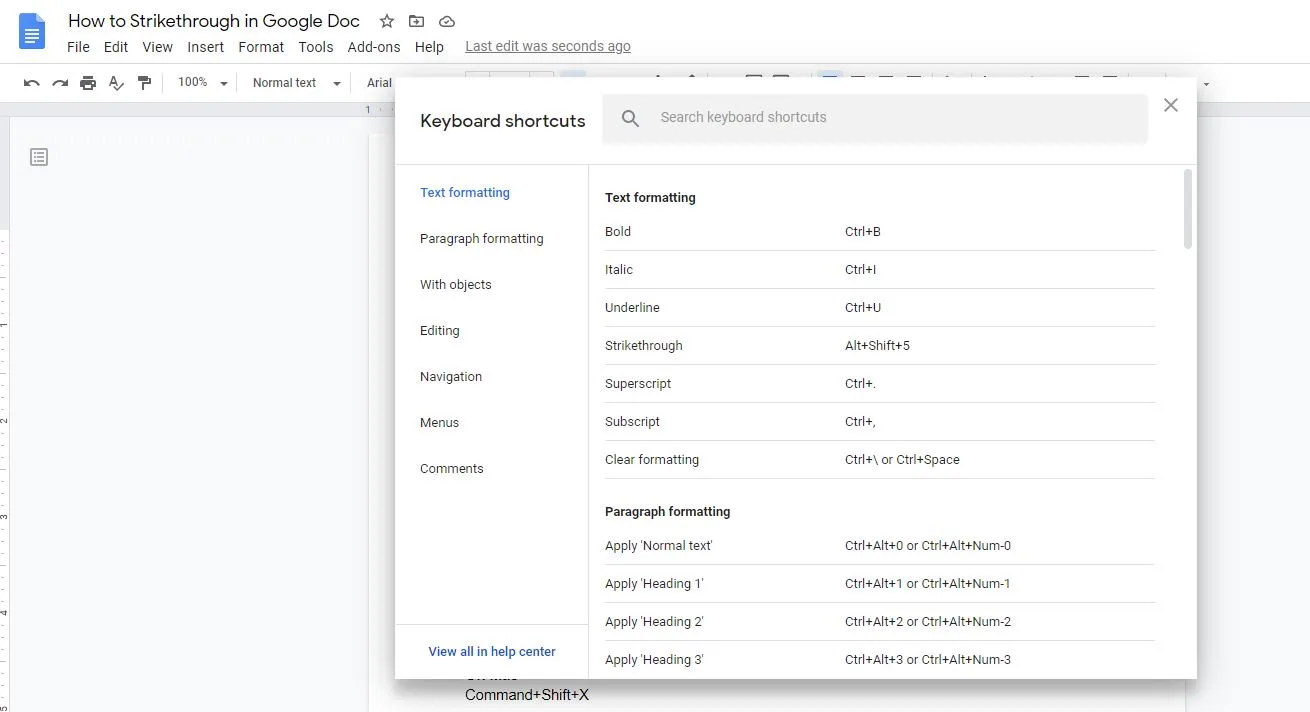The image size is (1310, 712).
Task: Click the Redo toolbar icon
Action: (x=60, y=83)
